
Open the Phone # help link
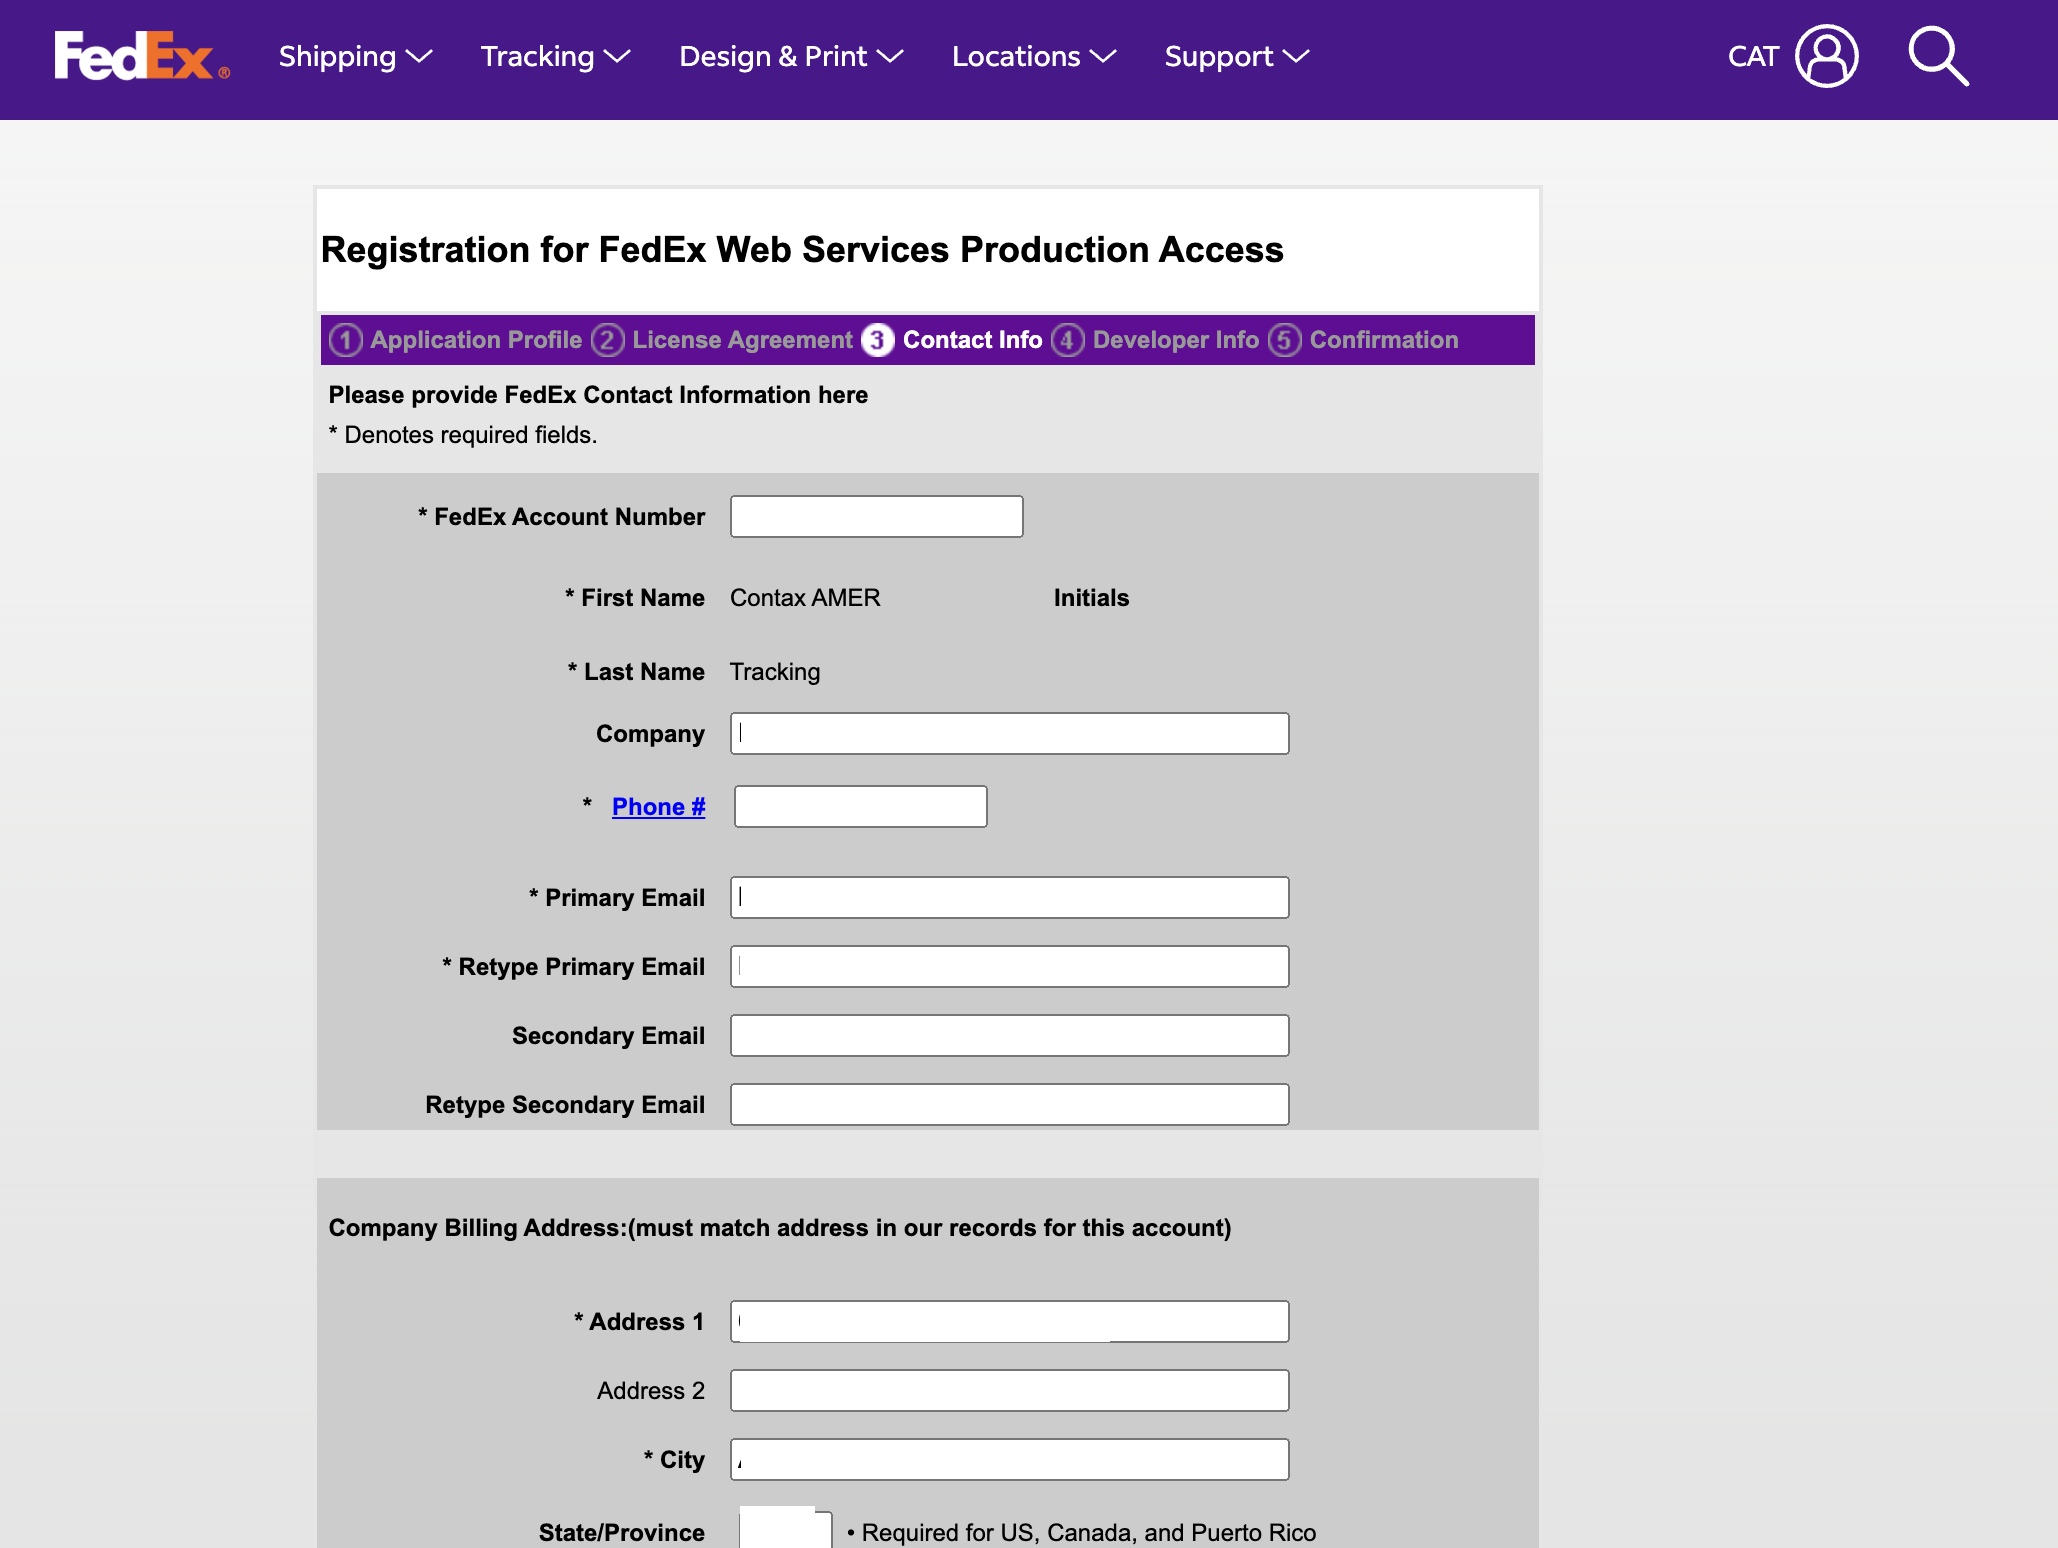658,807
